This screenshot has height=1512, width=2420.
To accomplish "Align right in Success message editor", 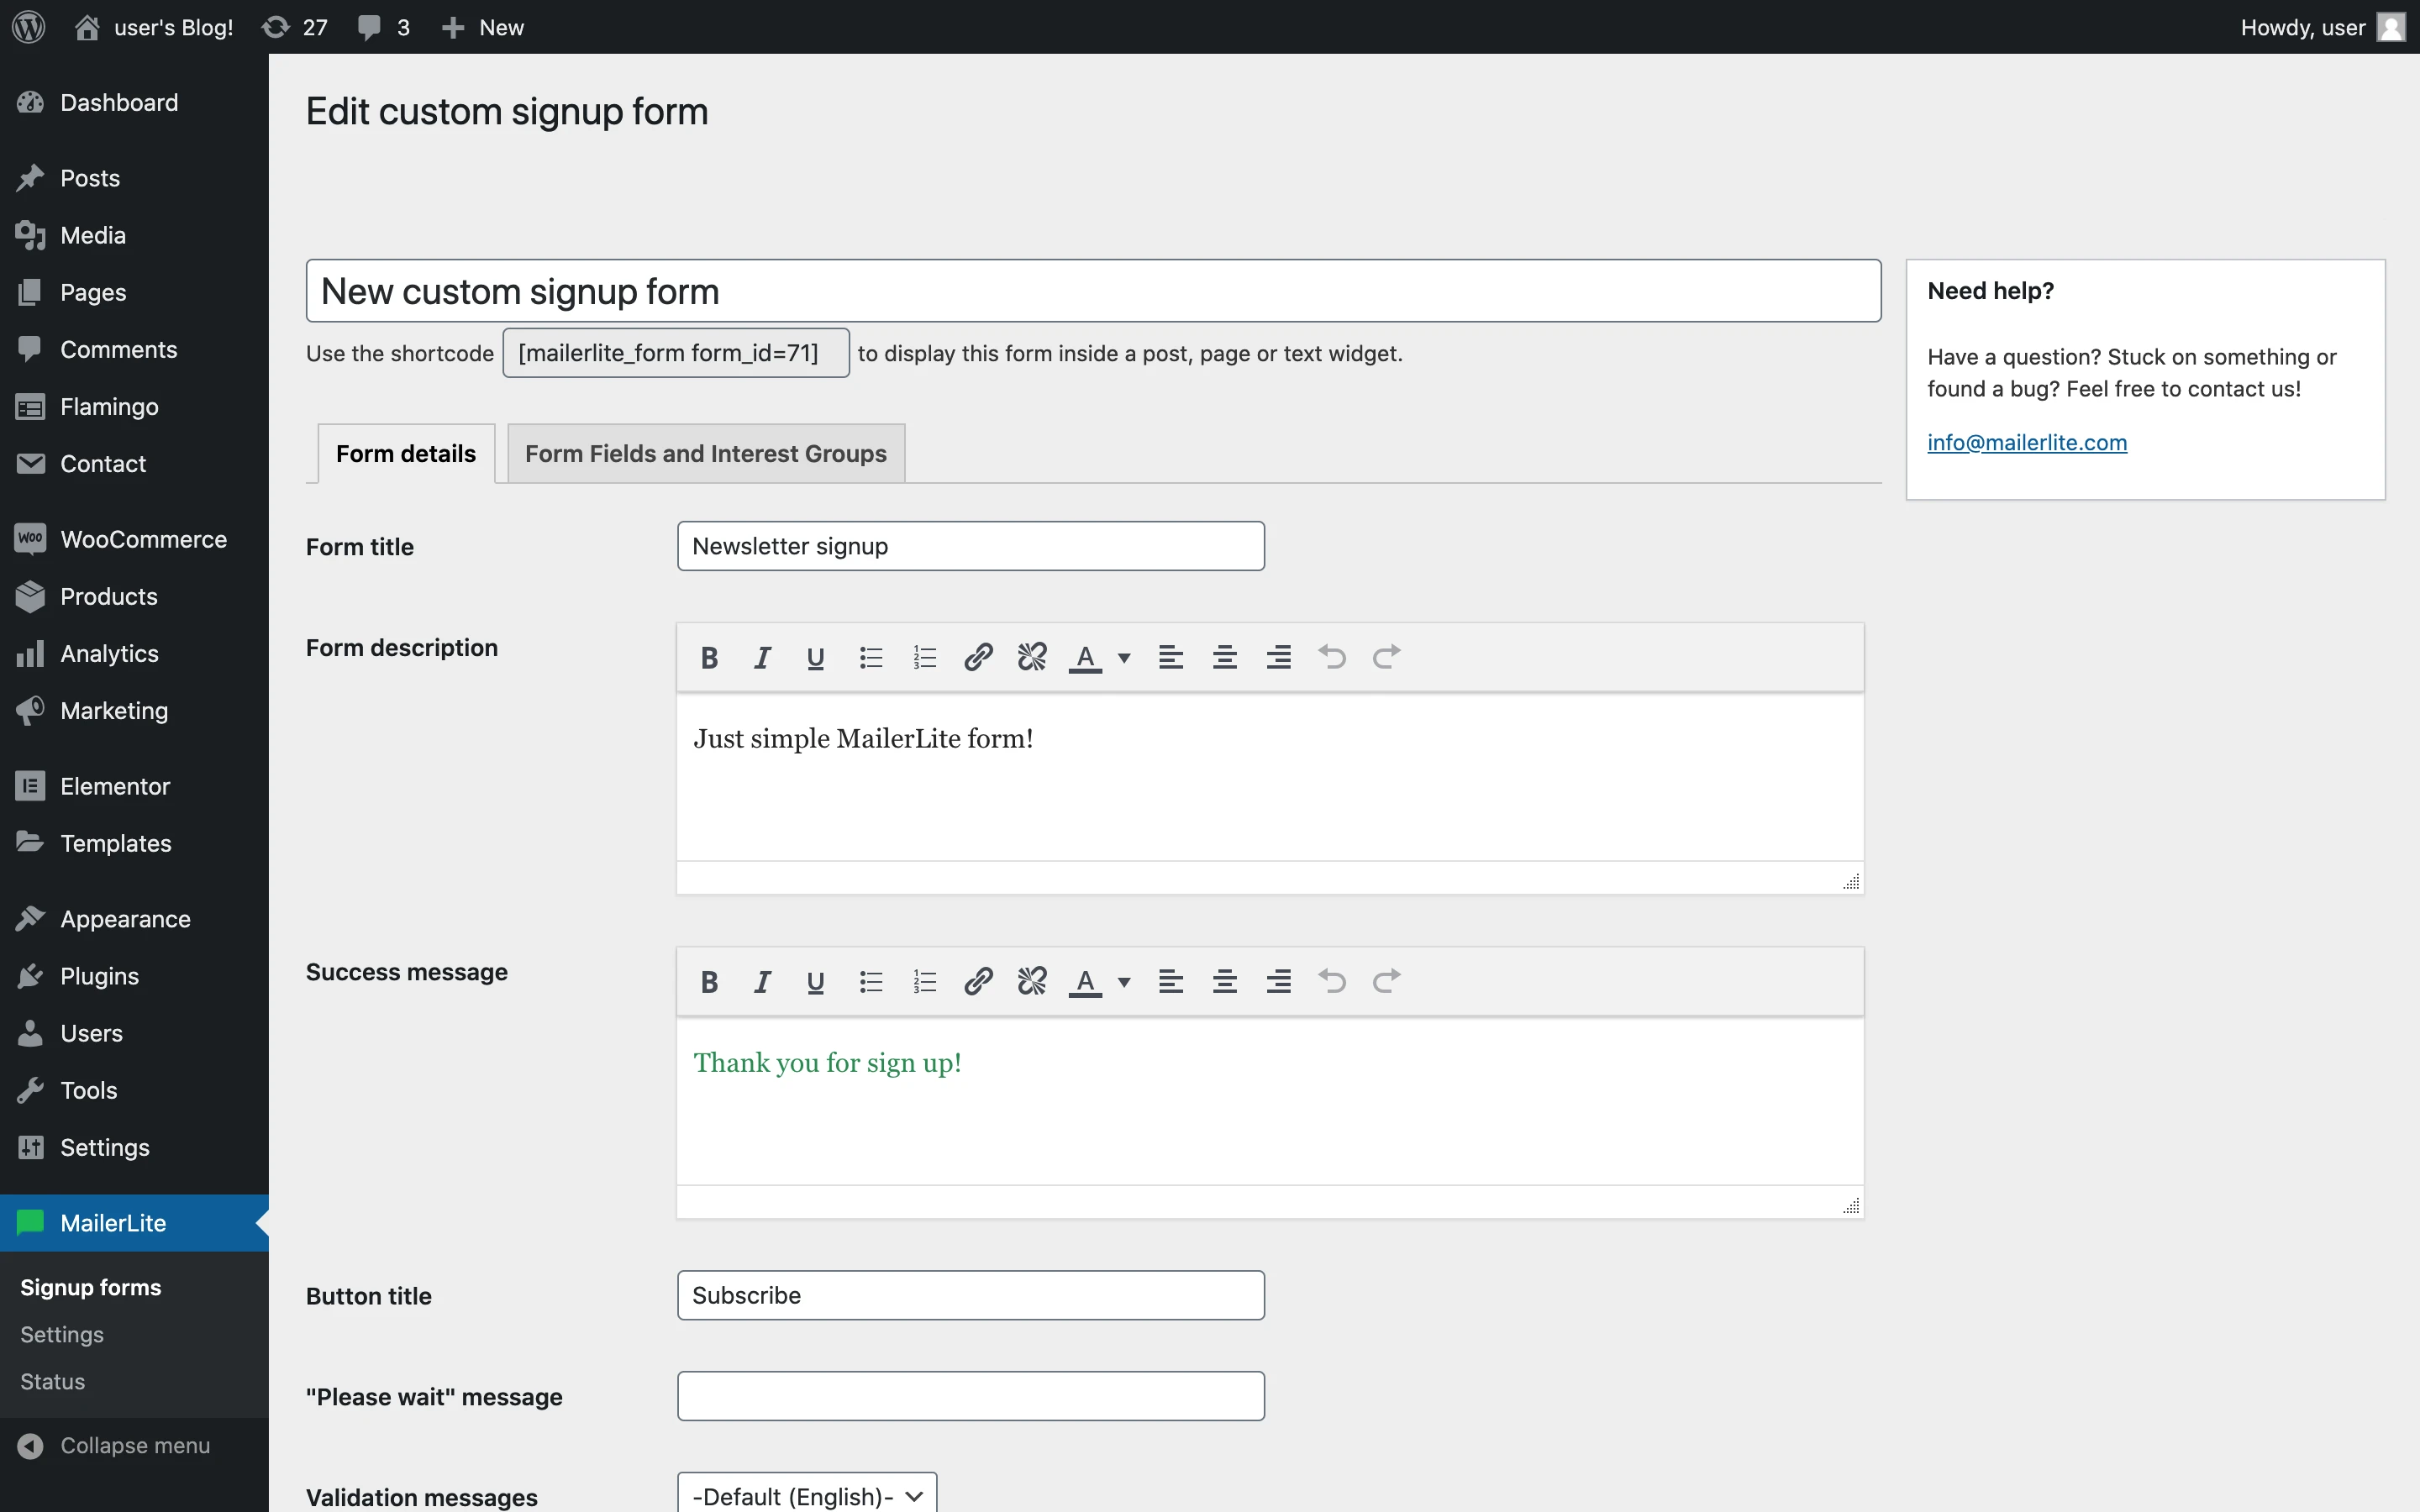I will (x=1278, y=981).
